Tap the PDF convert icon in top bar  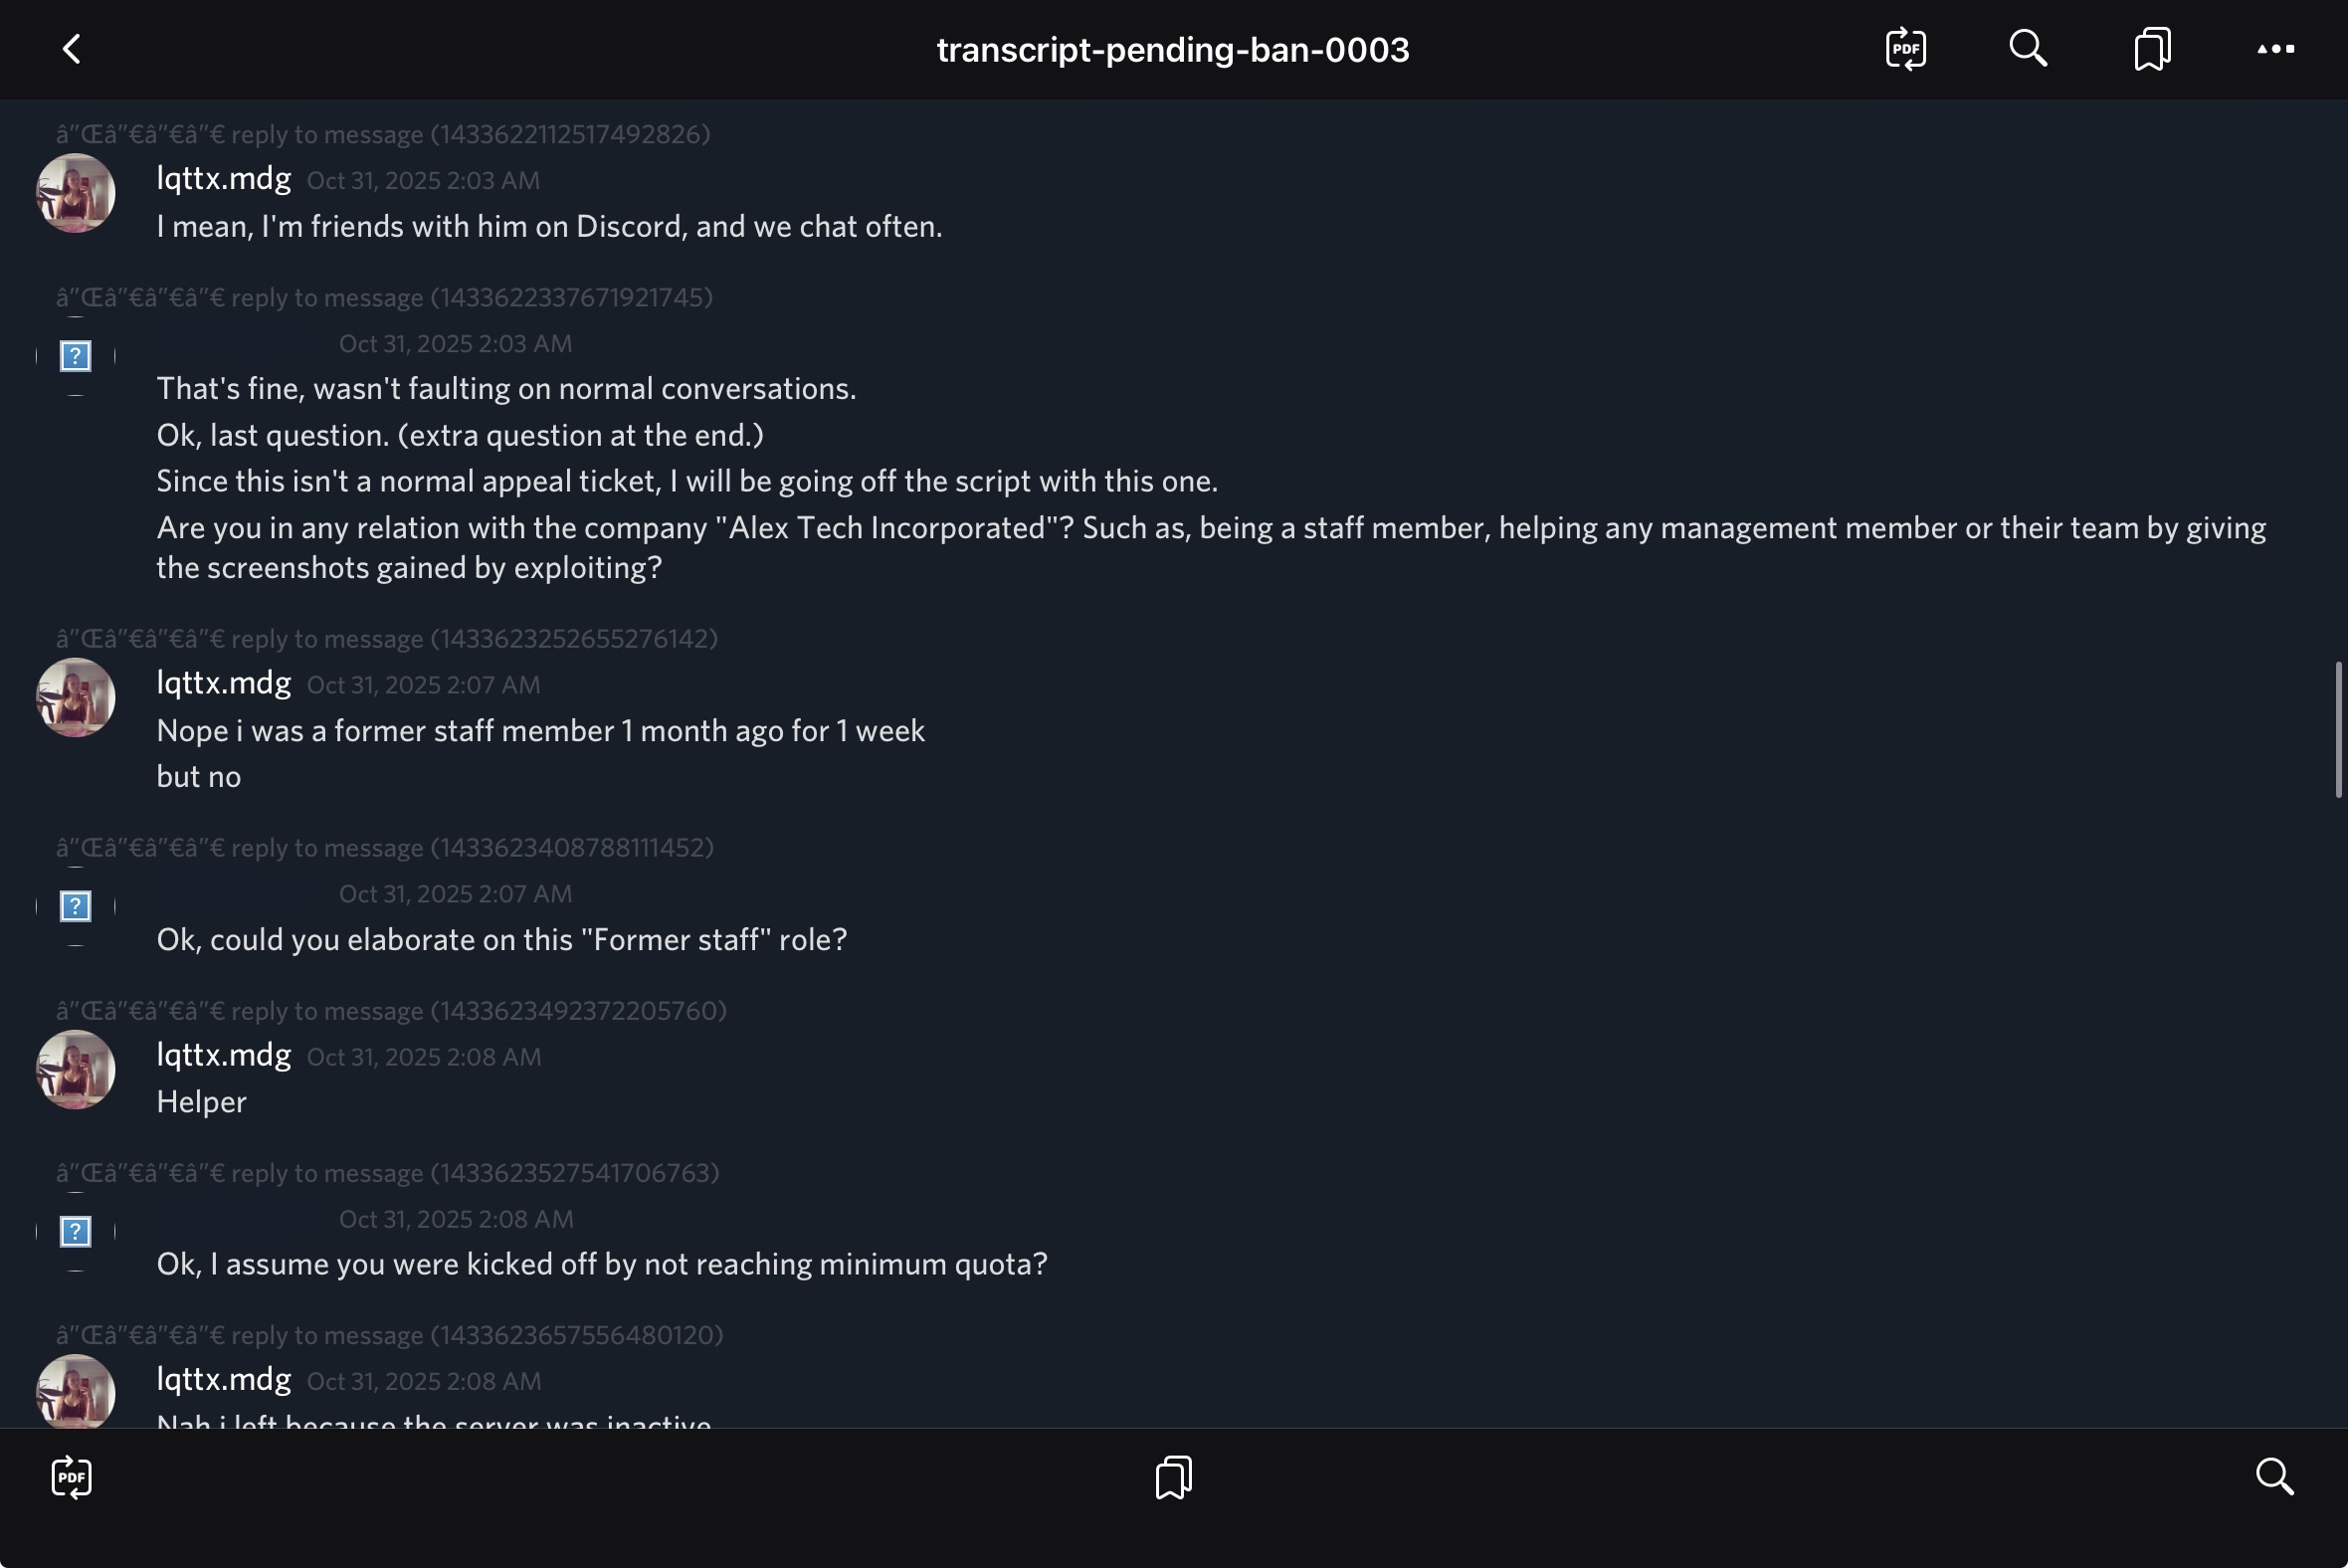coord(1906,49)
